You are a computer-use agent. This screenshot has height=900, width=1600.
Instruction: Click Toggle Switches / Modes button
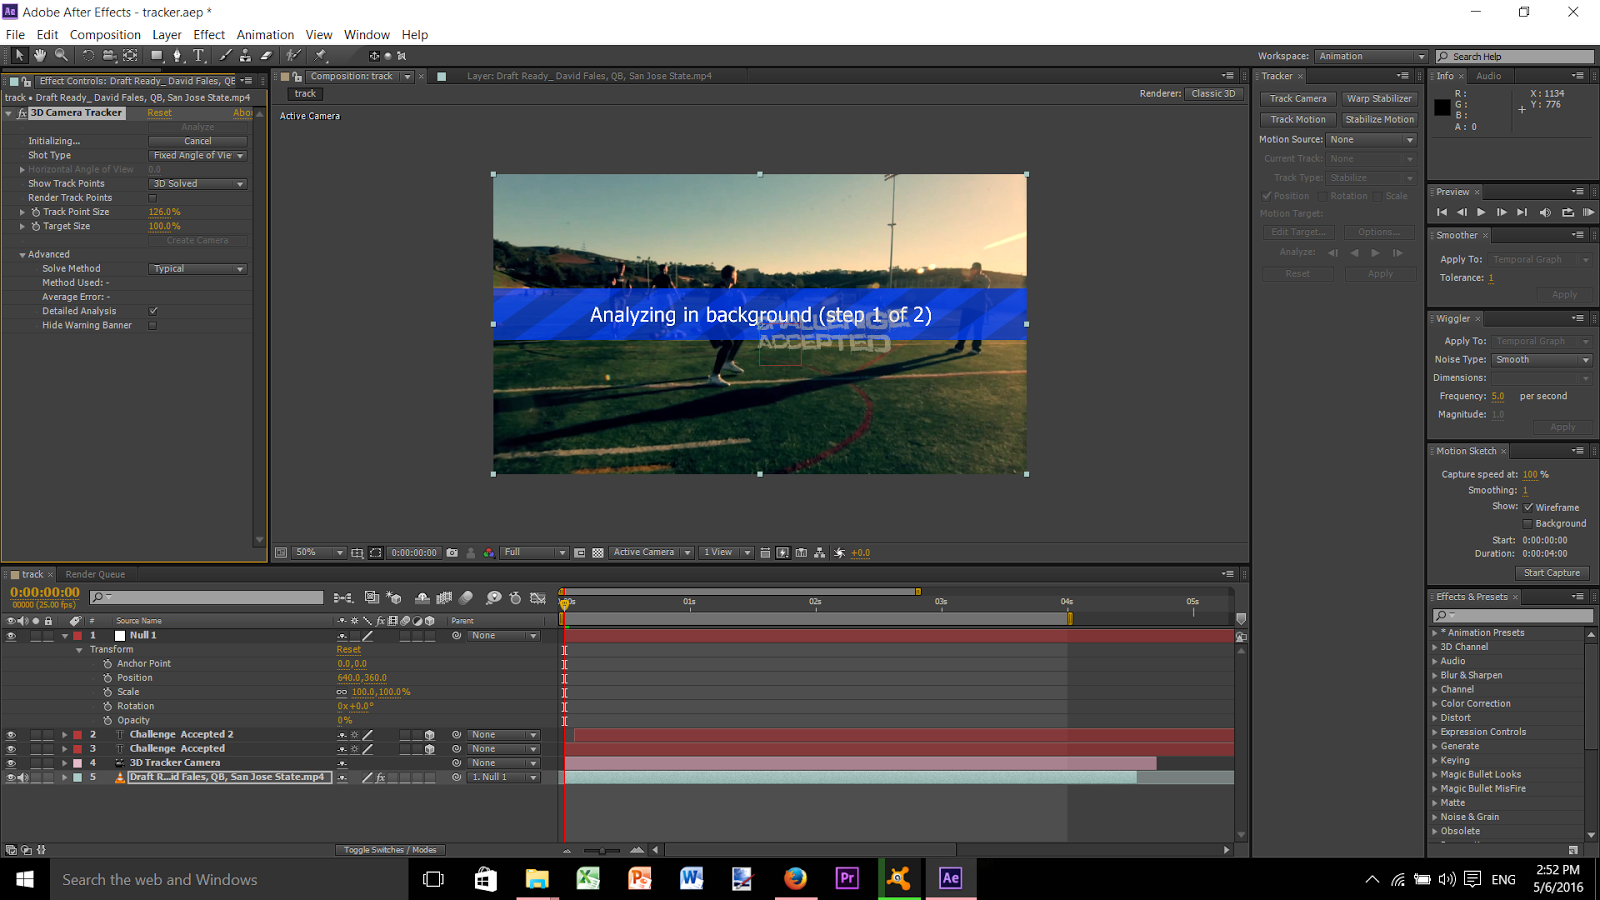pos(390,850)
